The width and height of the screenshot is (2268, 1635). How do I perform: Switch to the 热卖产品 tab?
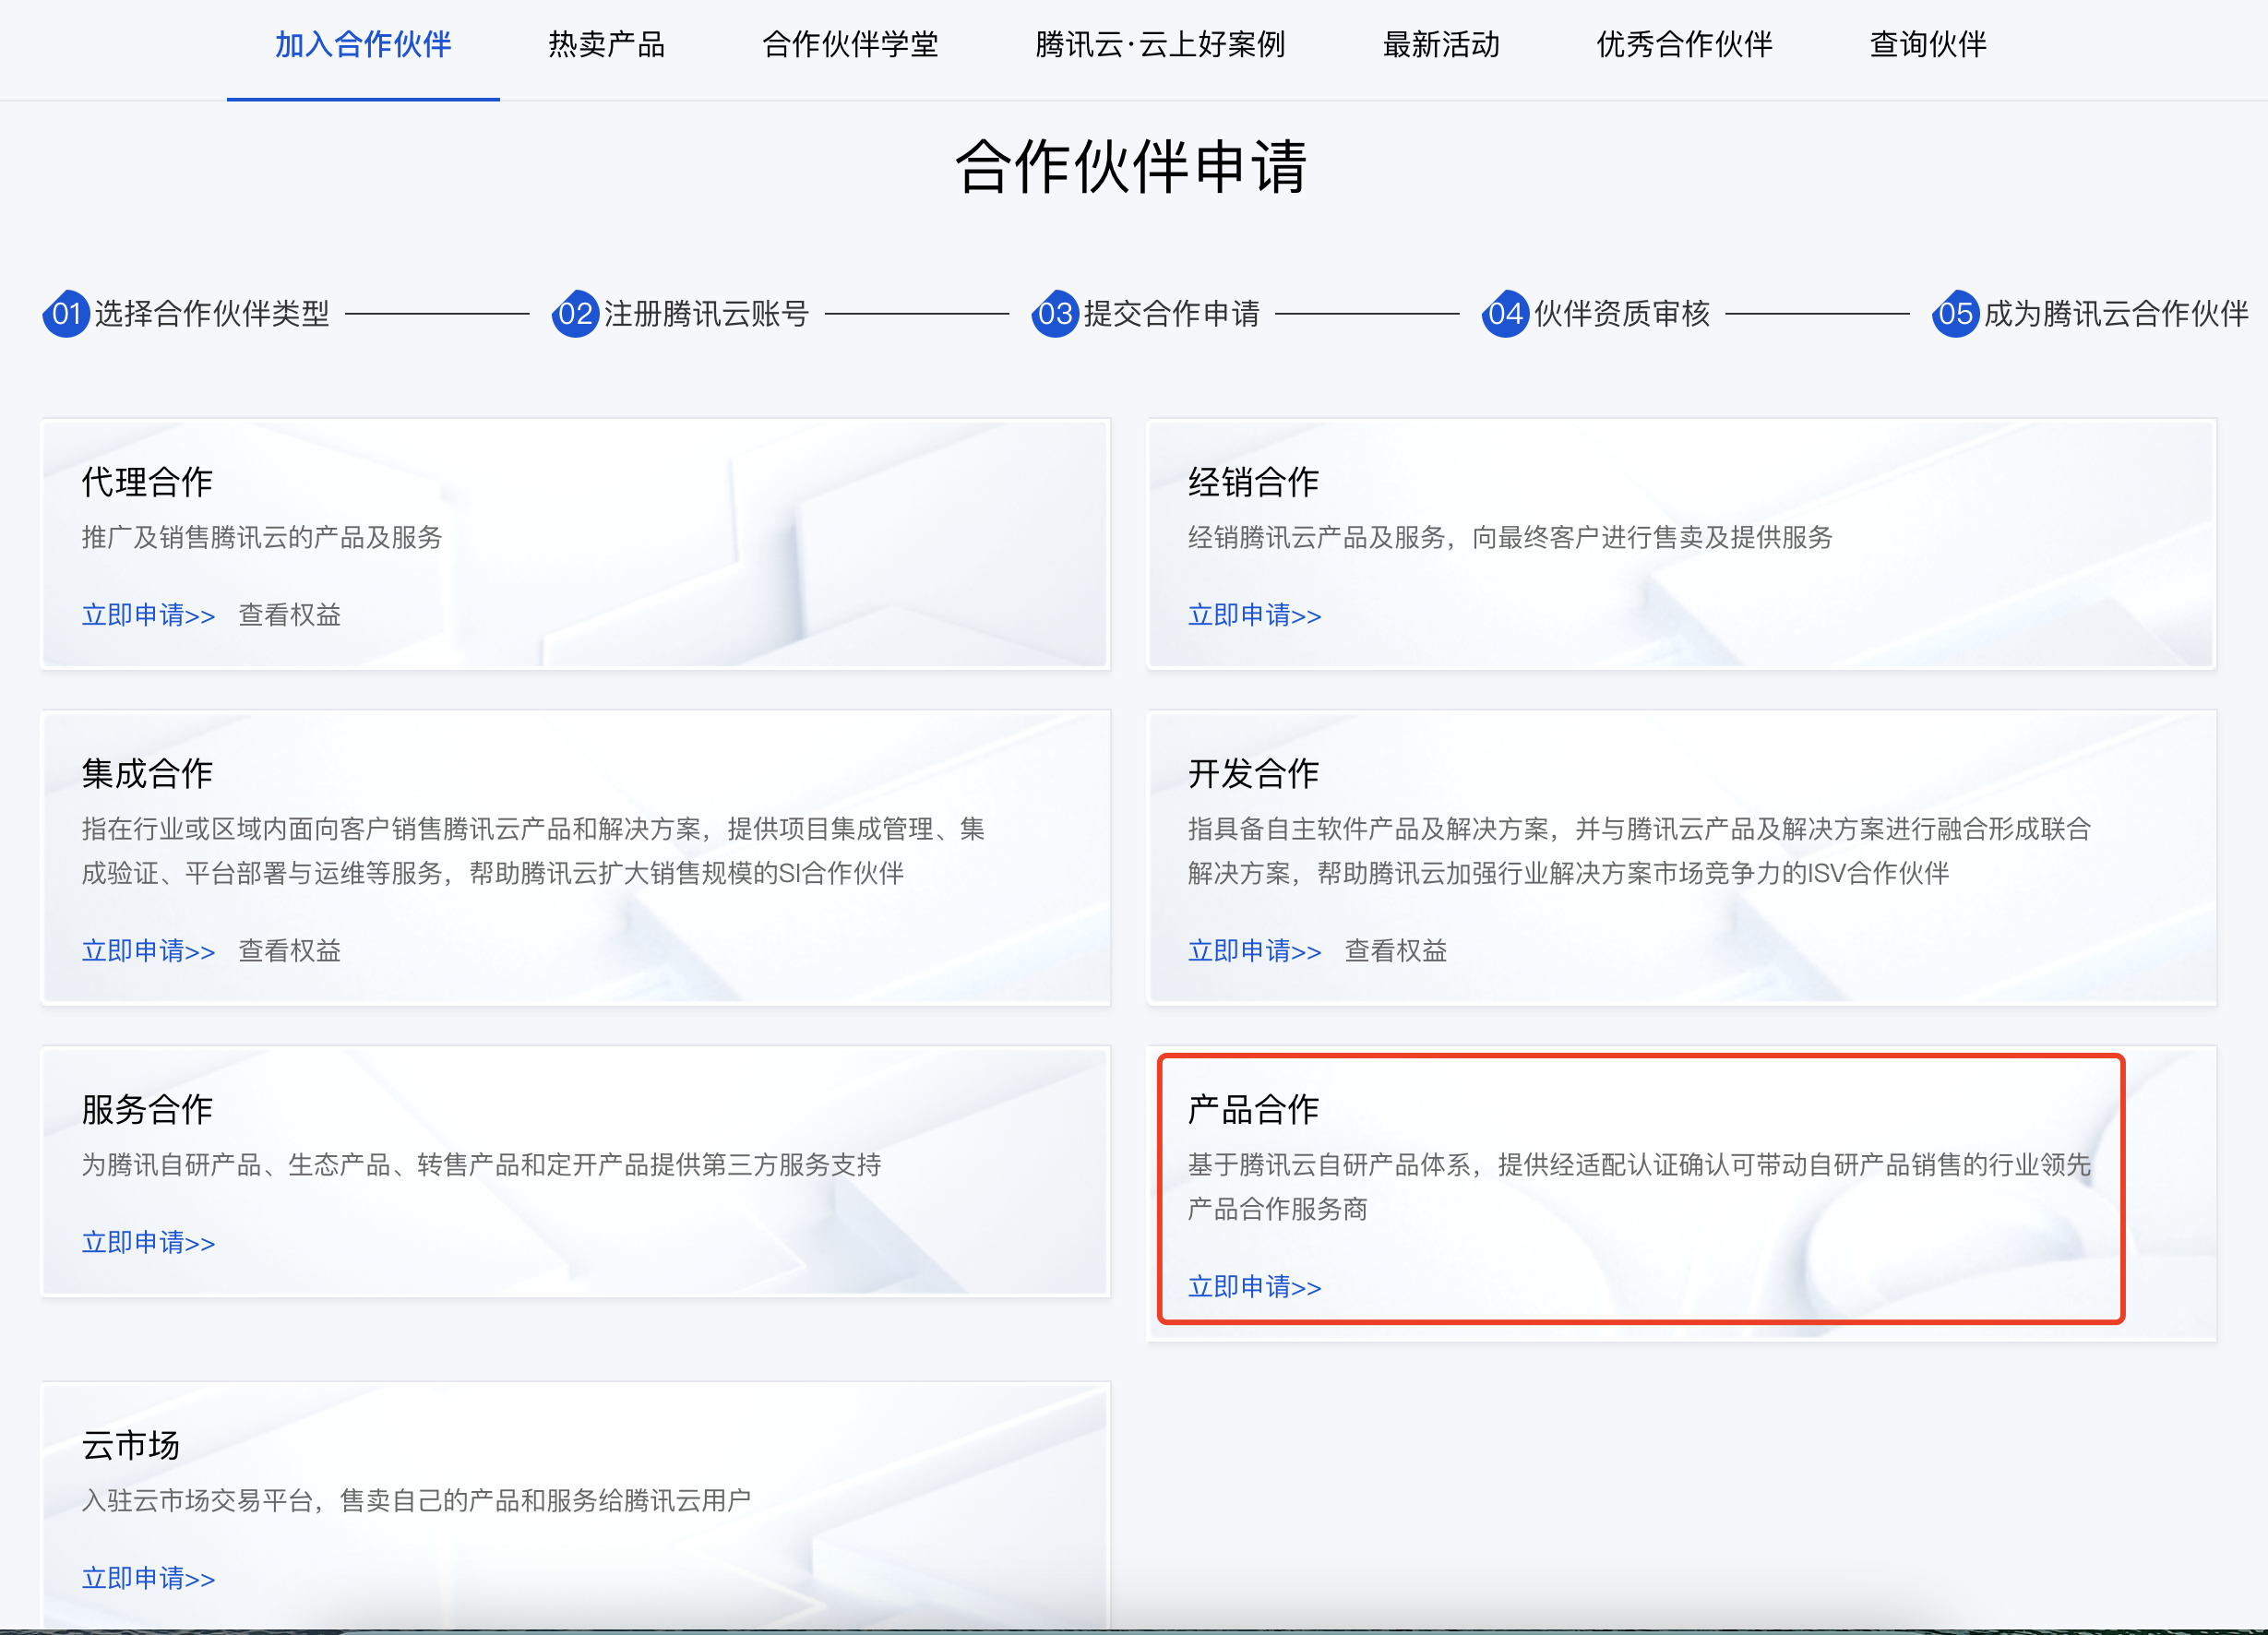(606, 45)
